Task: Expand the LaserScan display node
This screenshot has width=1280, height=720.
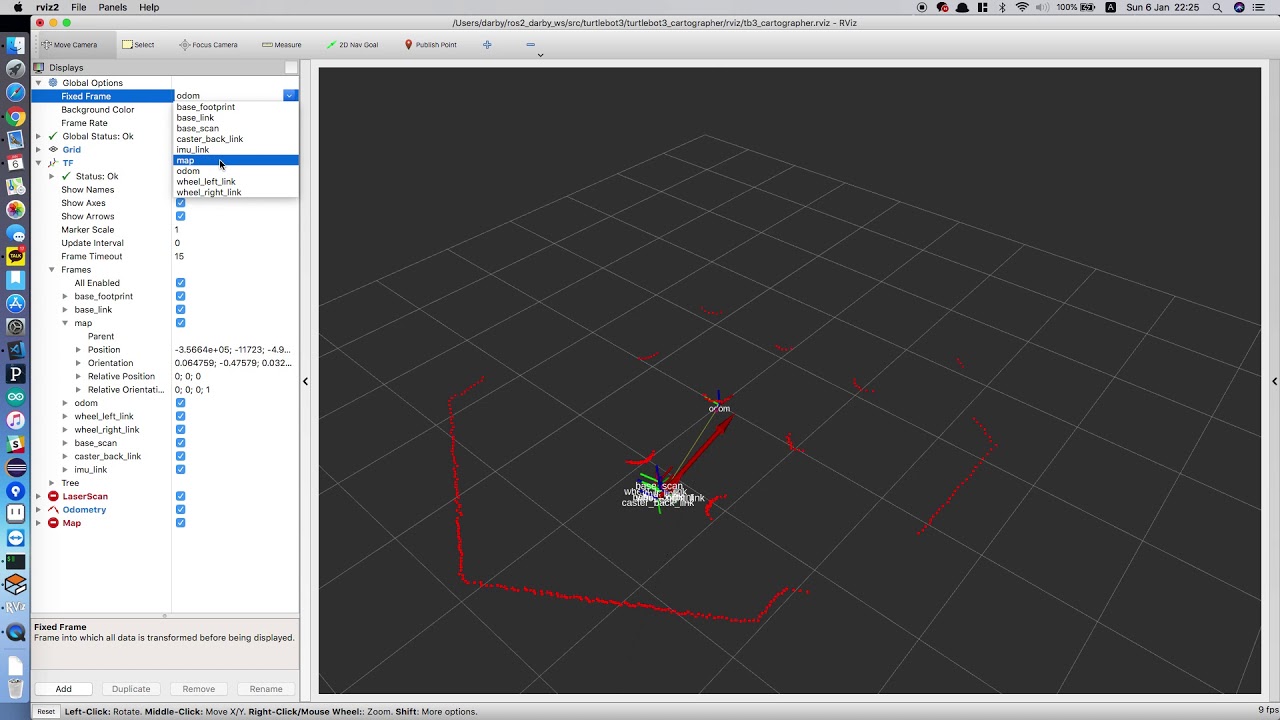Action: (38, 496)
